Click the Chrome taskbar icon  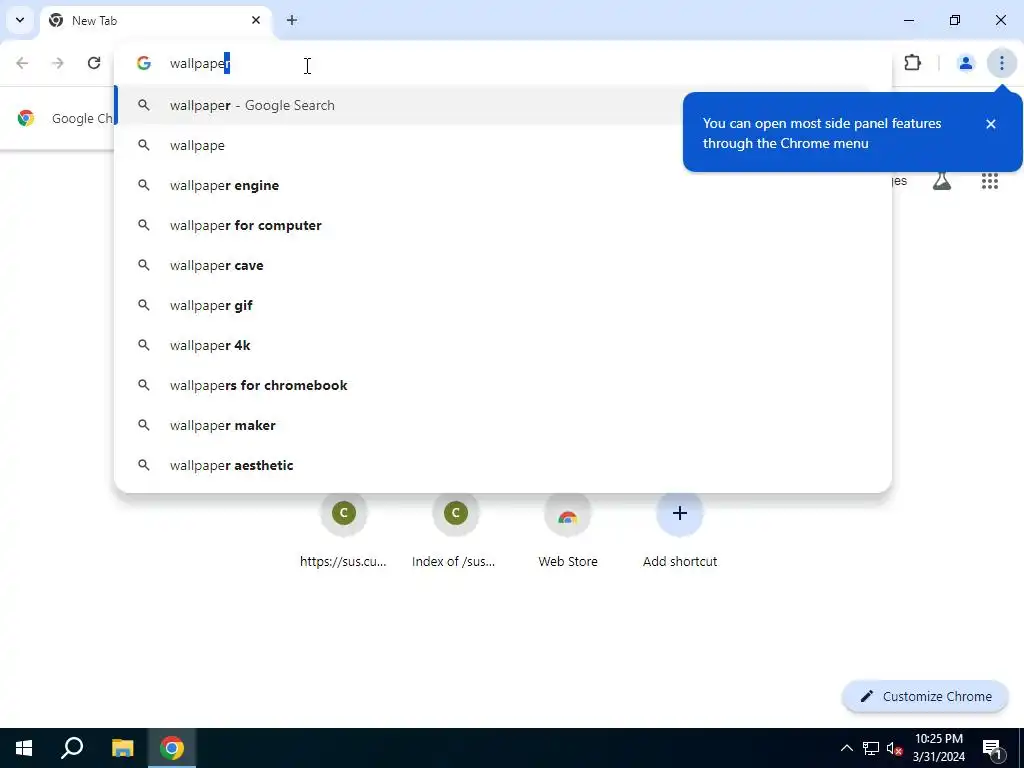click(x=172, y=748)
